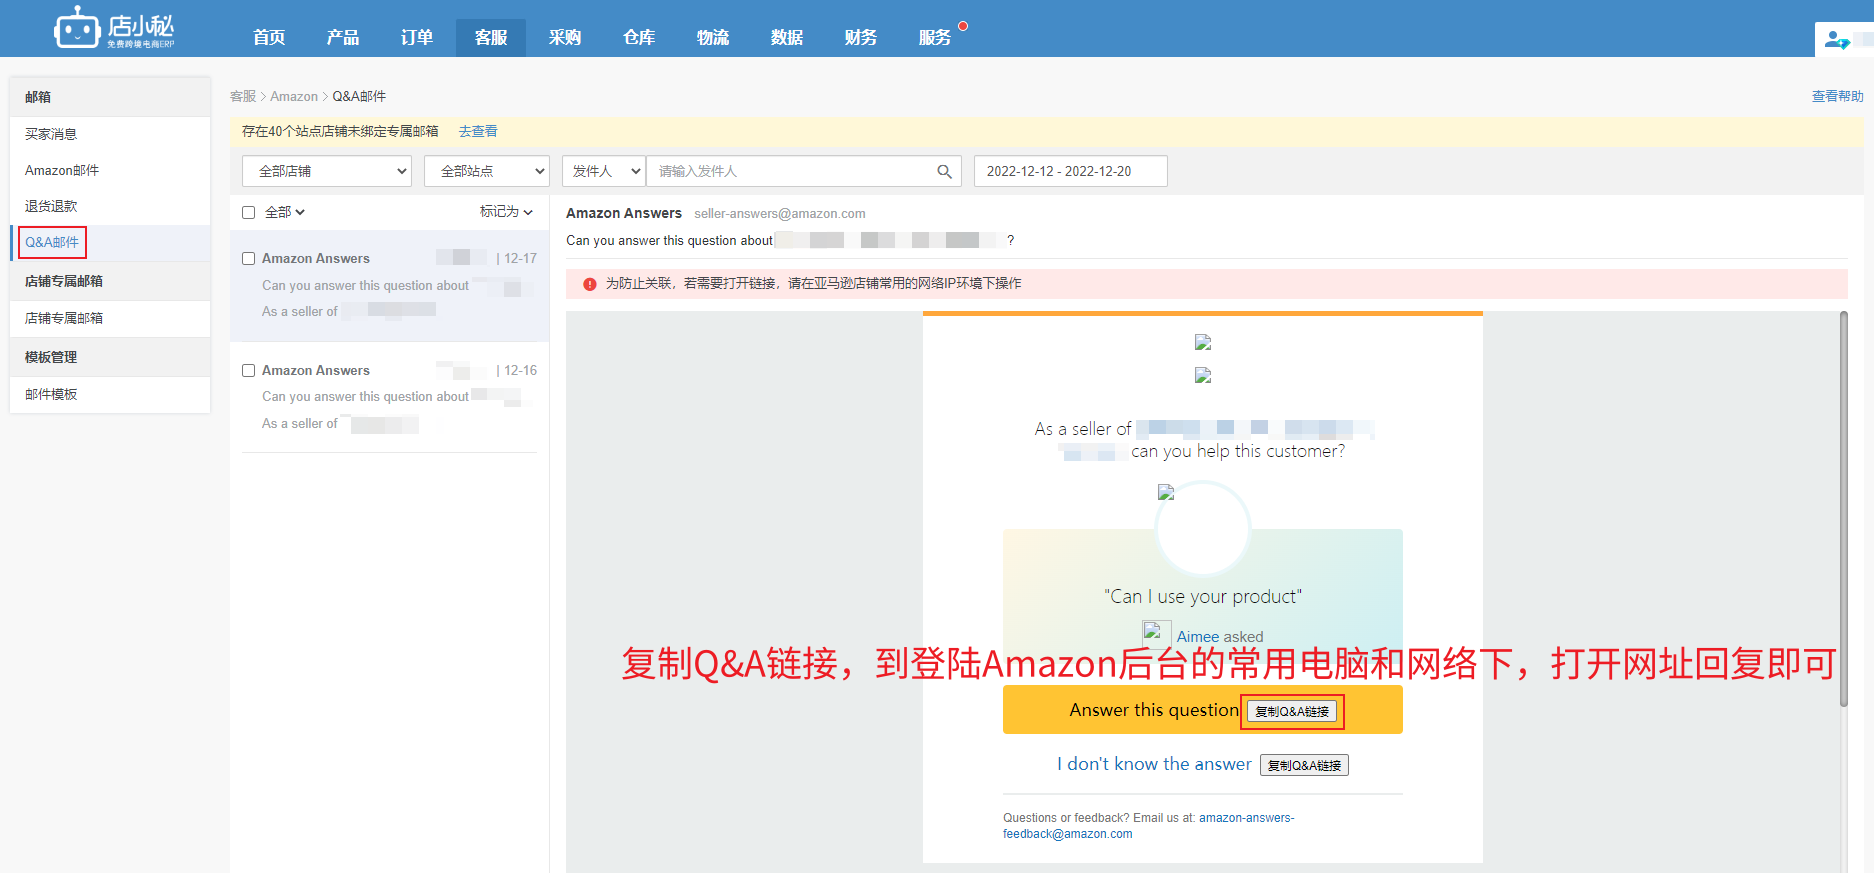Image resolution: width=1874 pixels, height=873 pixels.
Task: Select Q&A邮件 in sidebar
Action: click(x=110, y=242)
